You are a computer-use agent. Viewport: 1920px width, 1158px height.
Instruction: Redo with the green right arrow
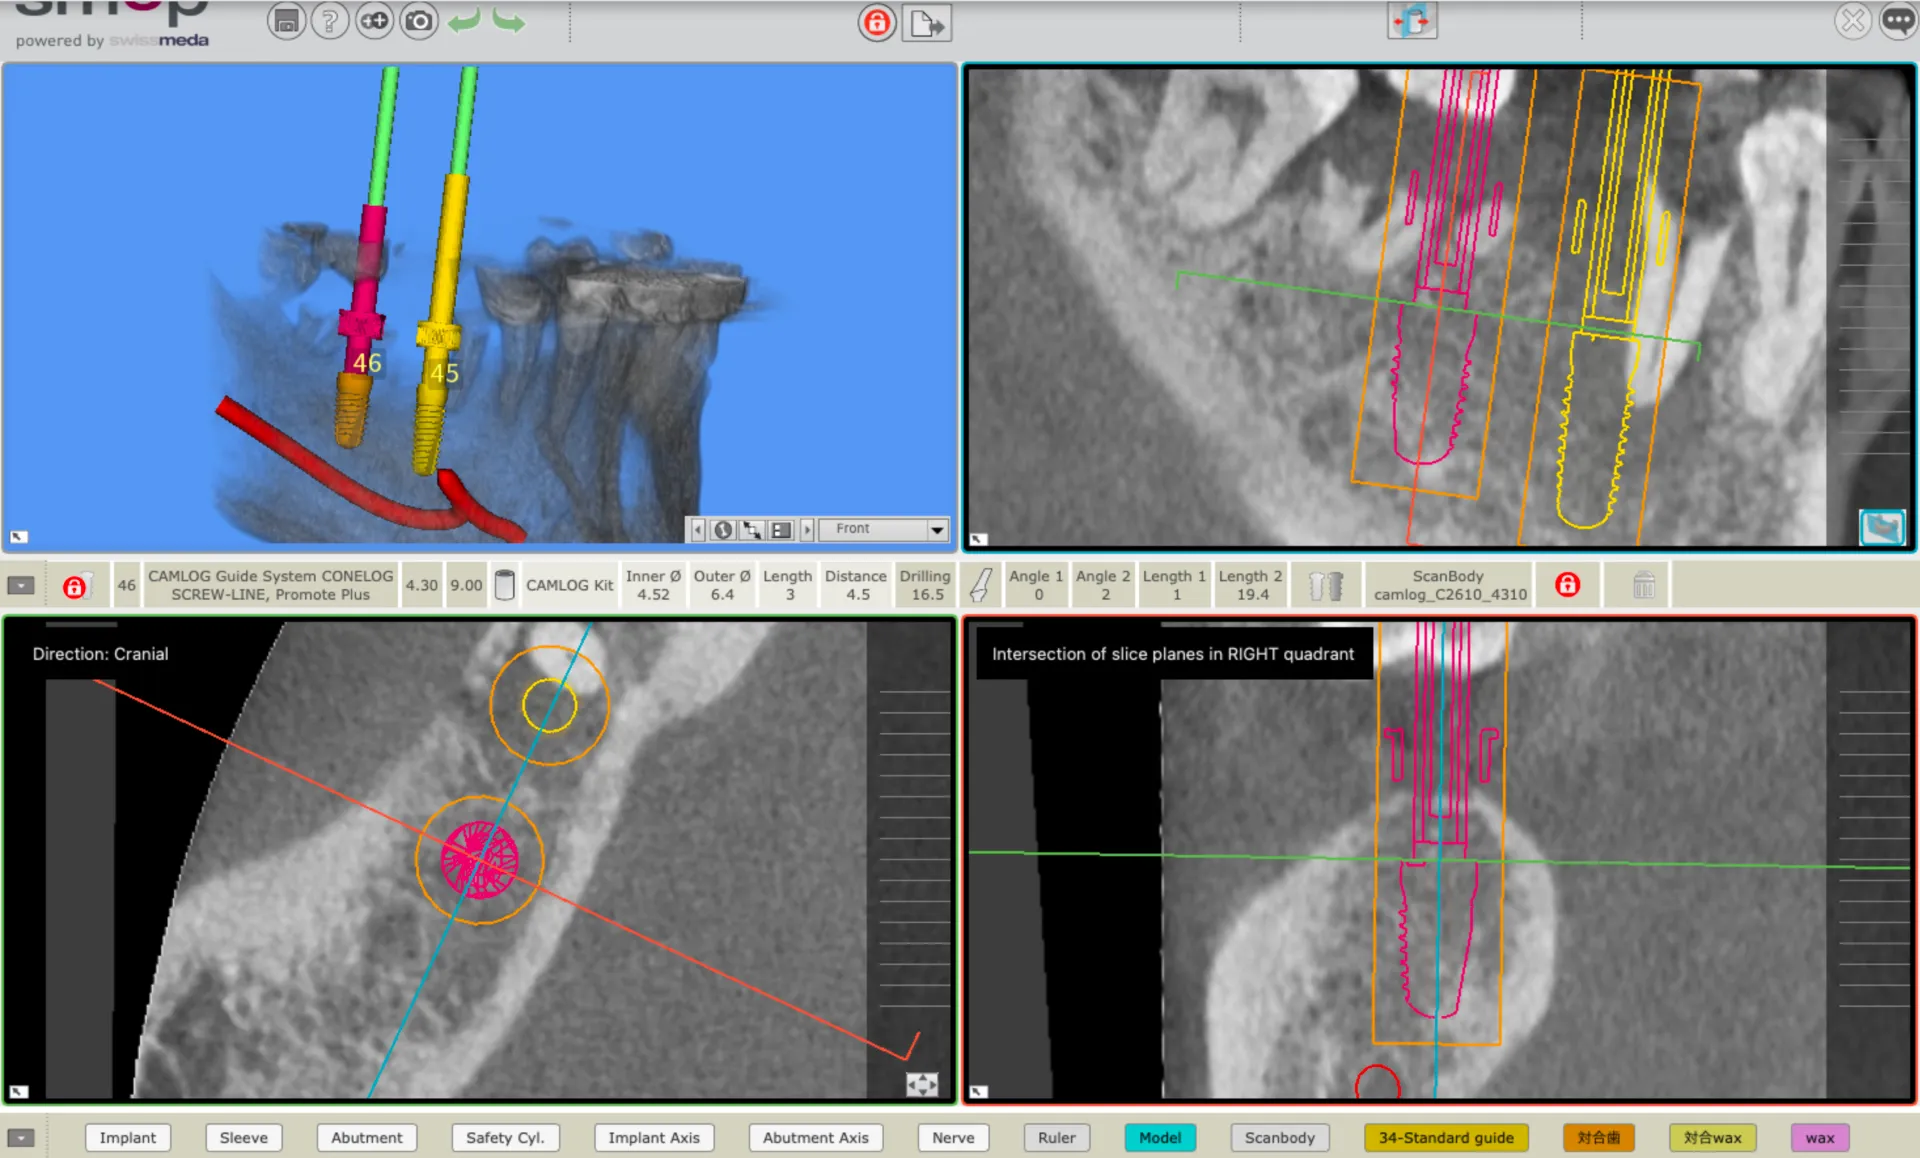pos(509,21)
